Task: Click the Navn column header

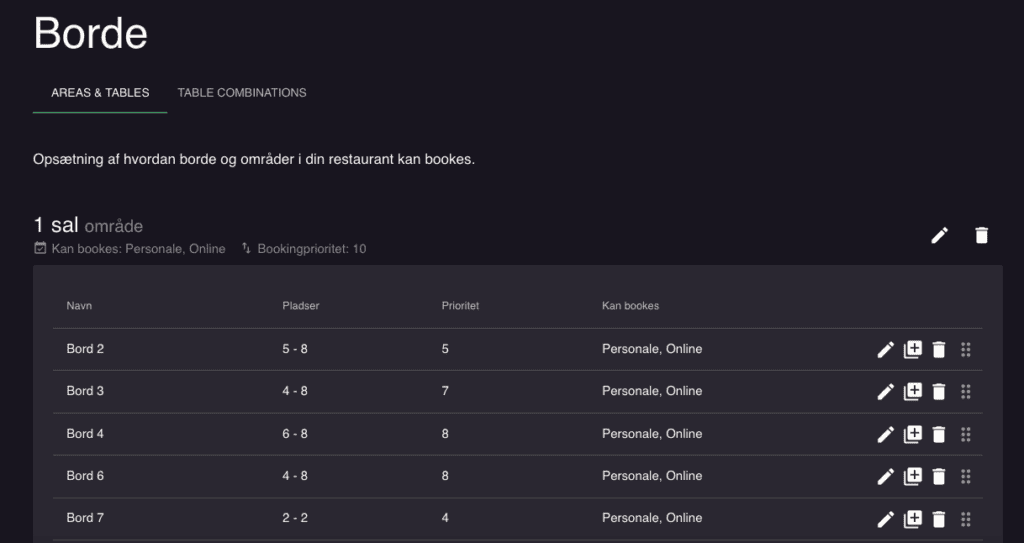Action: click(x=79, y=306)
